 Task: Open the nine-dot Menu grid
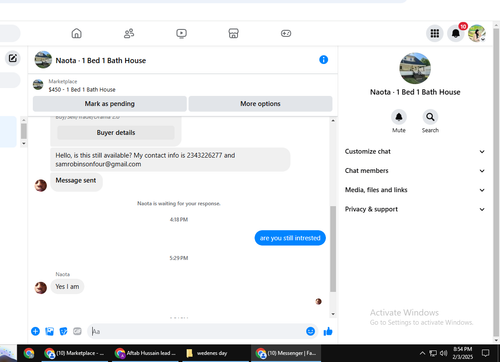[x=435, y=33]
